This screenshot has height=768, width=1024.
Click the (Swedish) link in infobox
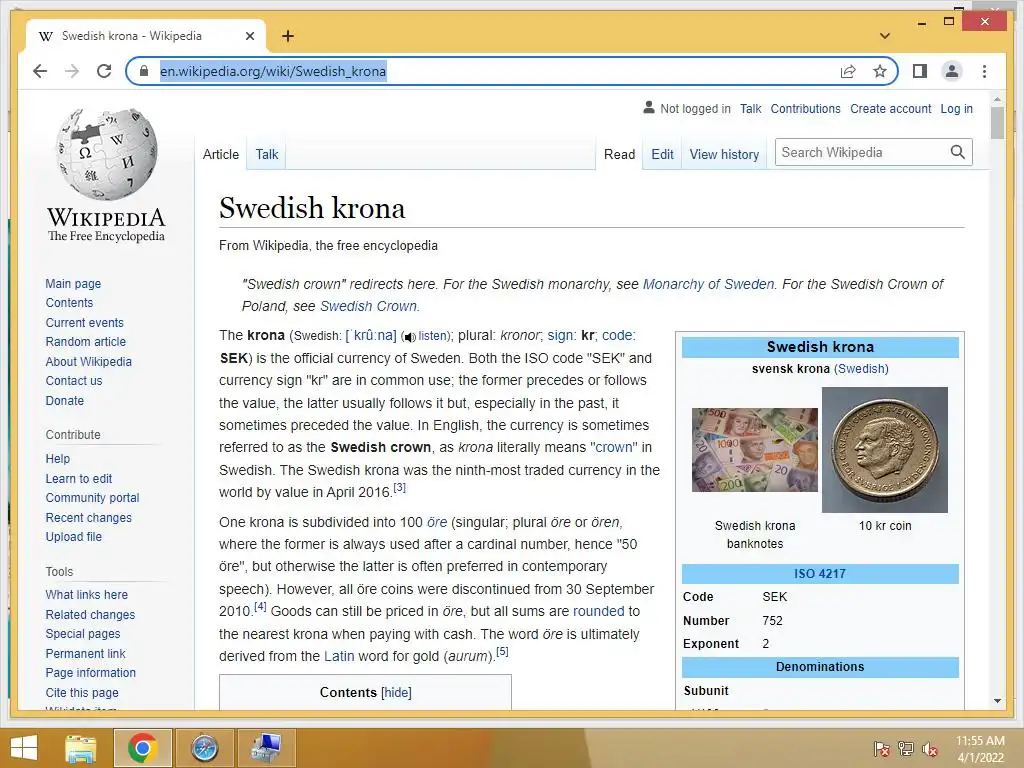[x=861, y=368]
